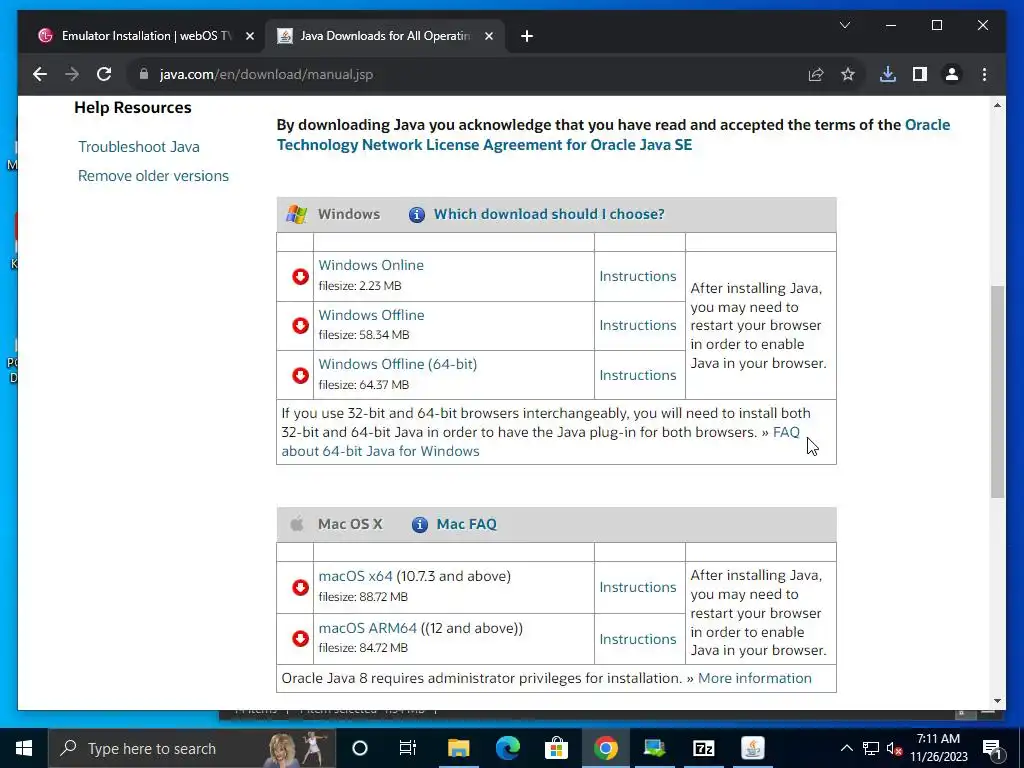Screen dimensions: 1024x768
Task: Click the Windows Online download link
Action: [371, 265]
